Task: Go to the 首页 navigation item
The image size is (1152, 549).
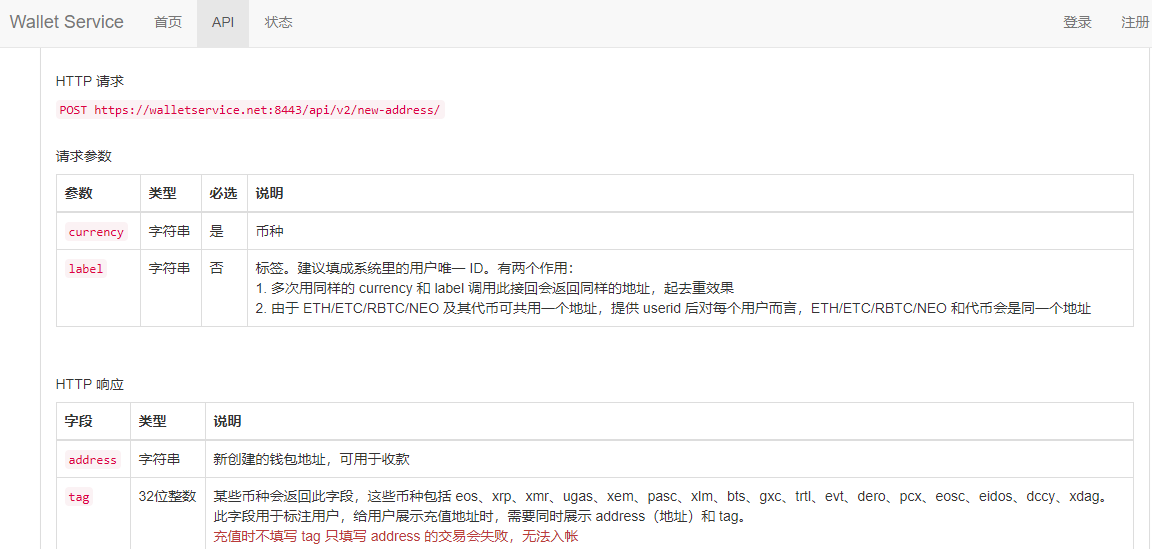Action: tap(168, 22)
